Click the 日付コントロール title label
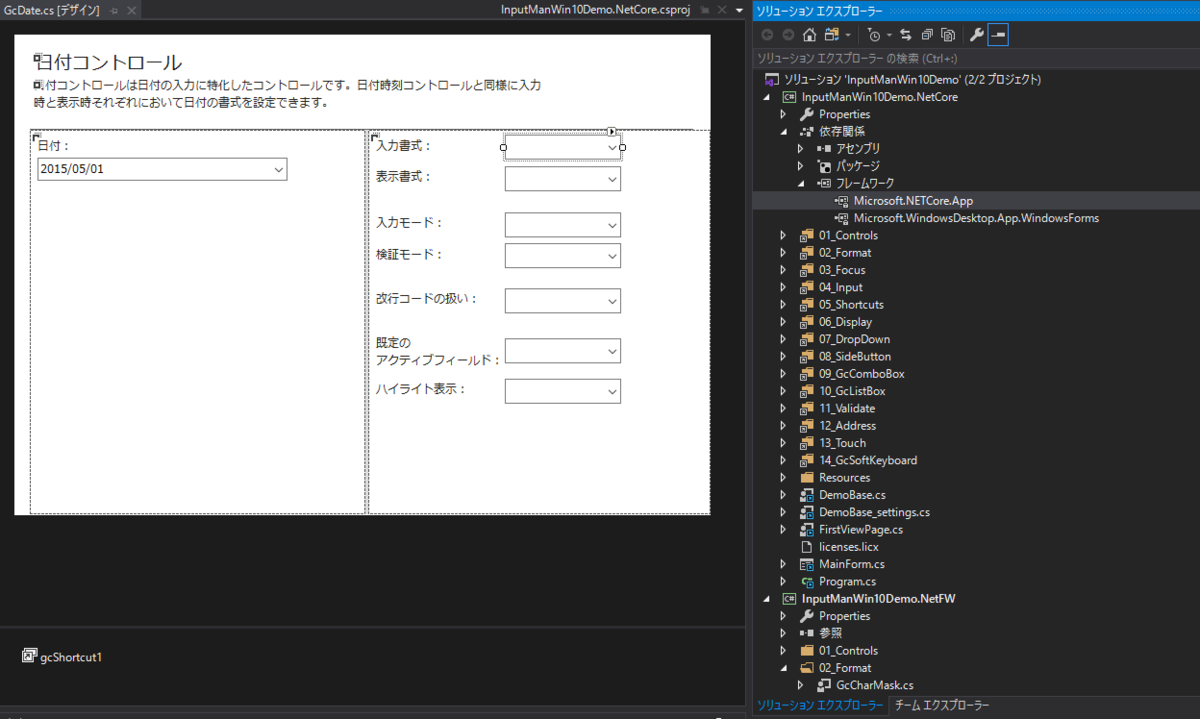1200x719 pixels. pyautogui.click(x=108, y=62)
